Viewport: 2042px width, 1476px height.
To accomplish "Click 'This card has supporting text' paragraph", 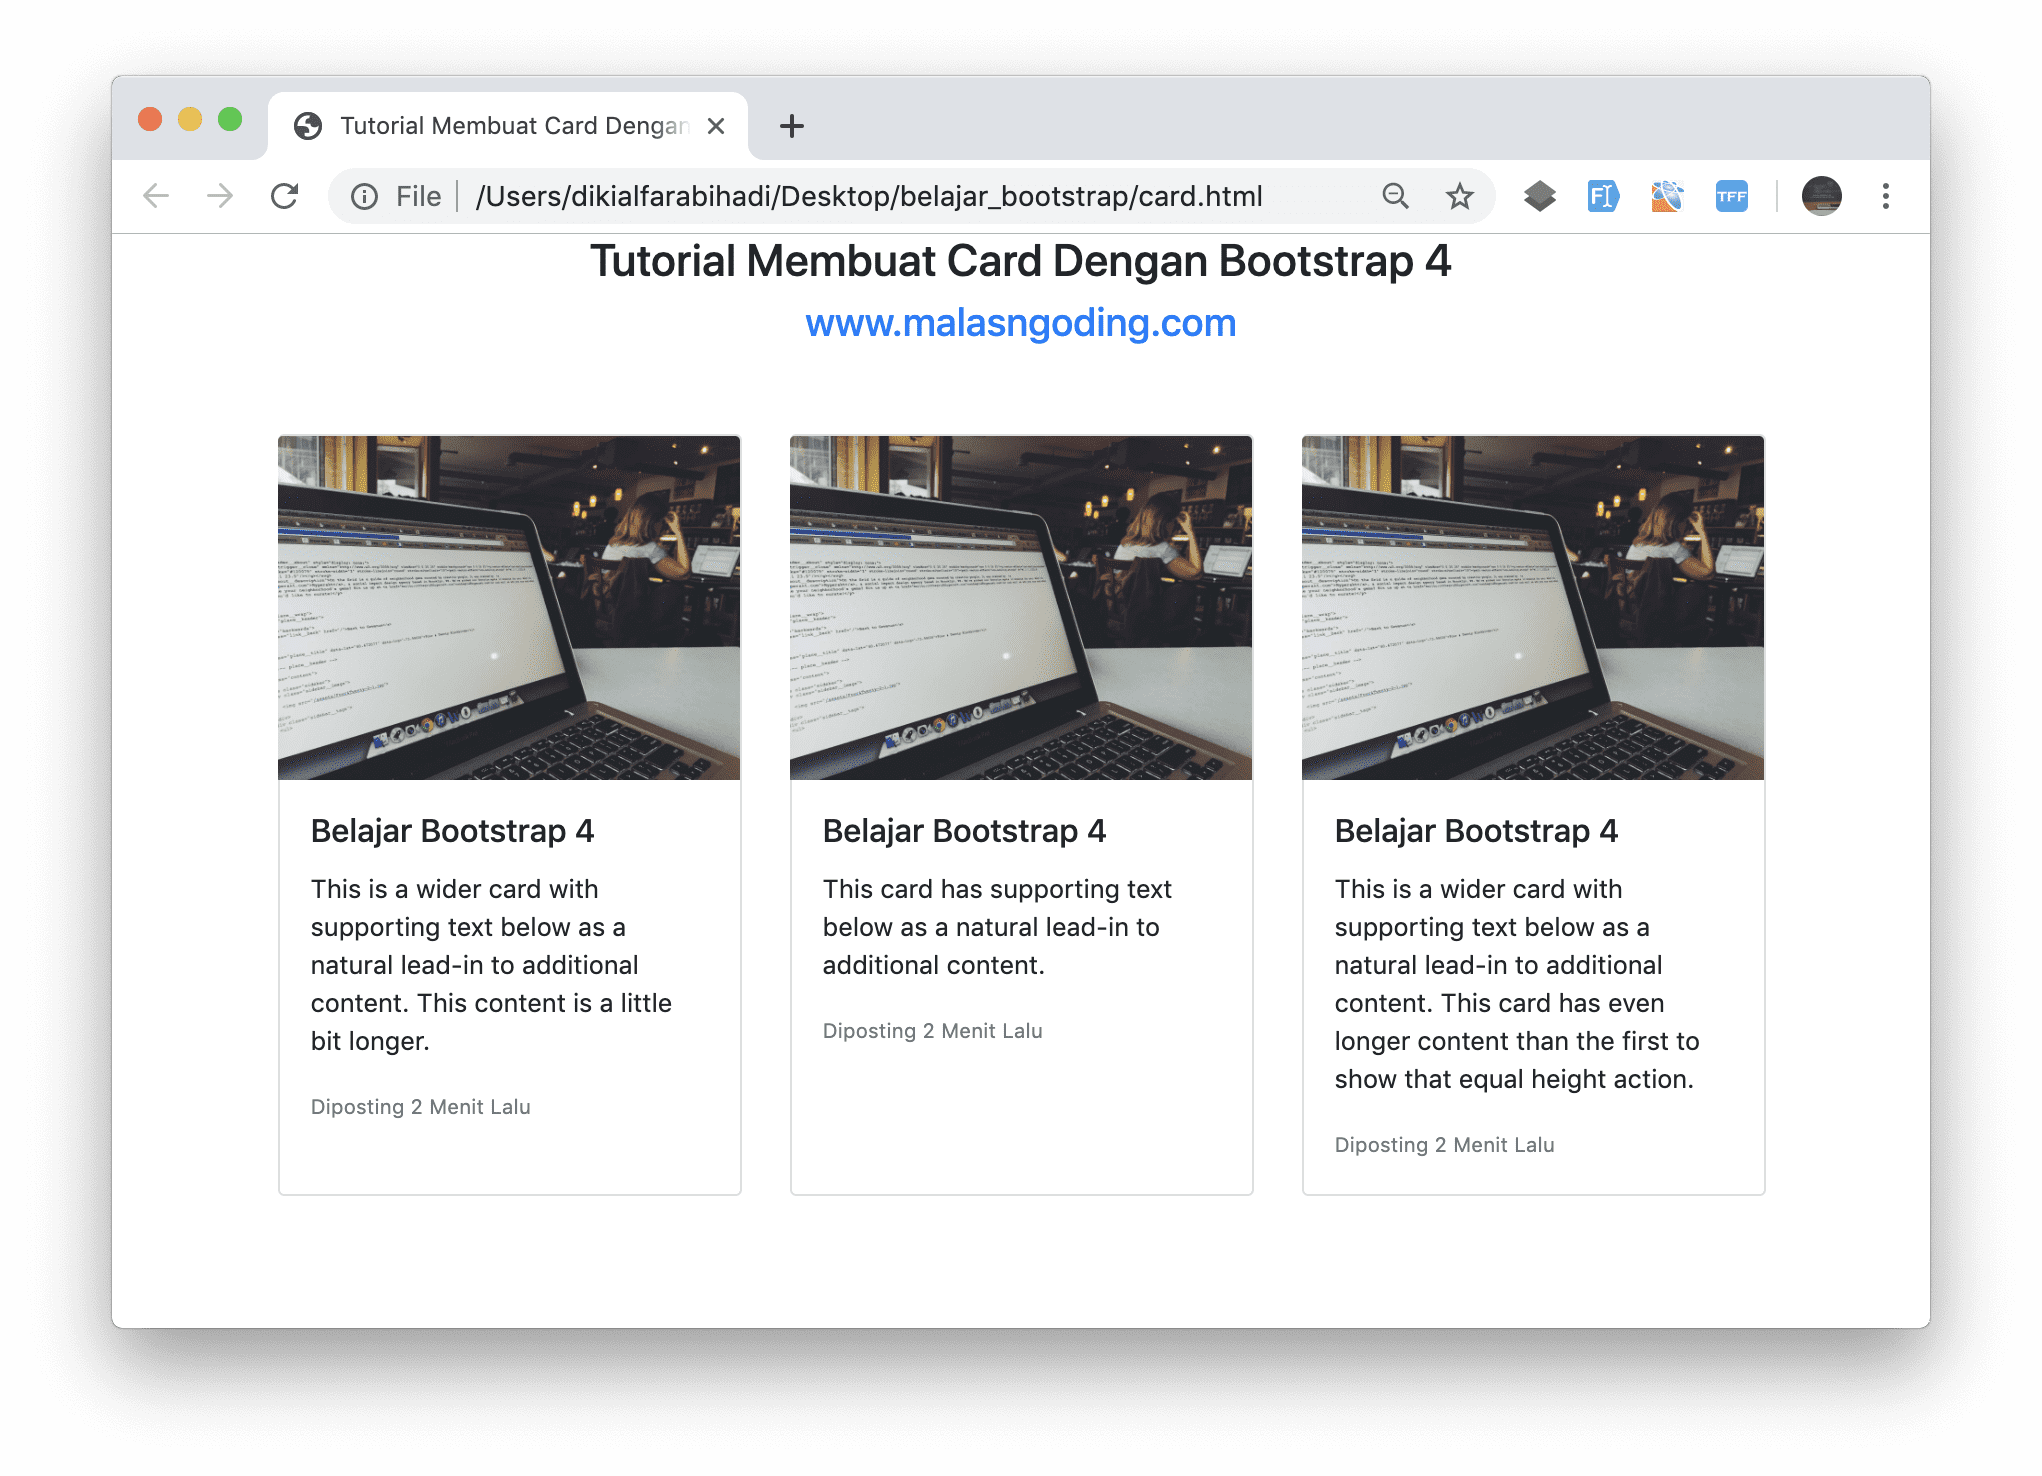I will [997, 927].
